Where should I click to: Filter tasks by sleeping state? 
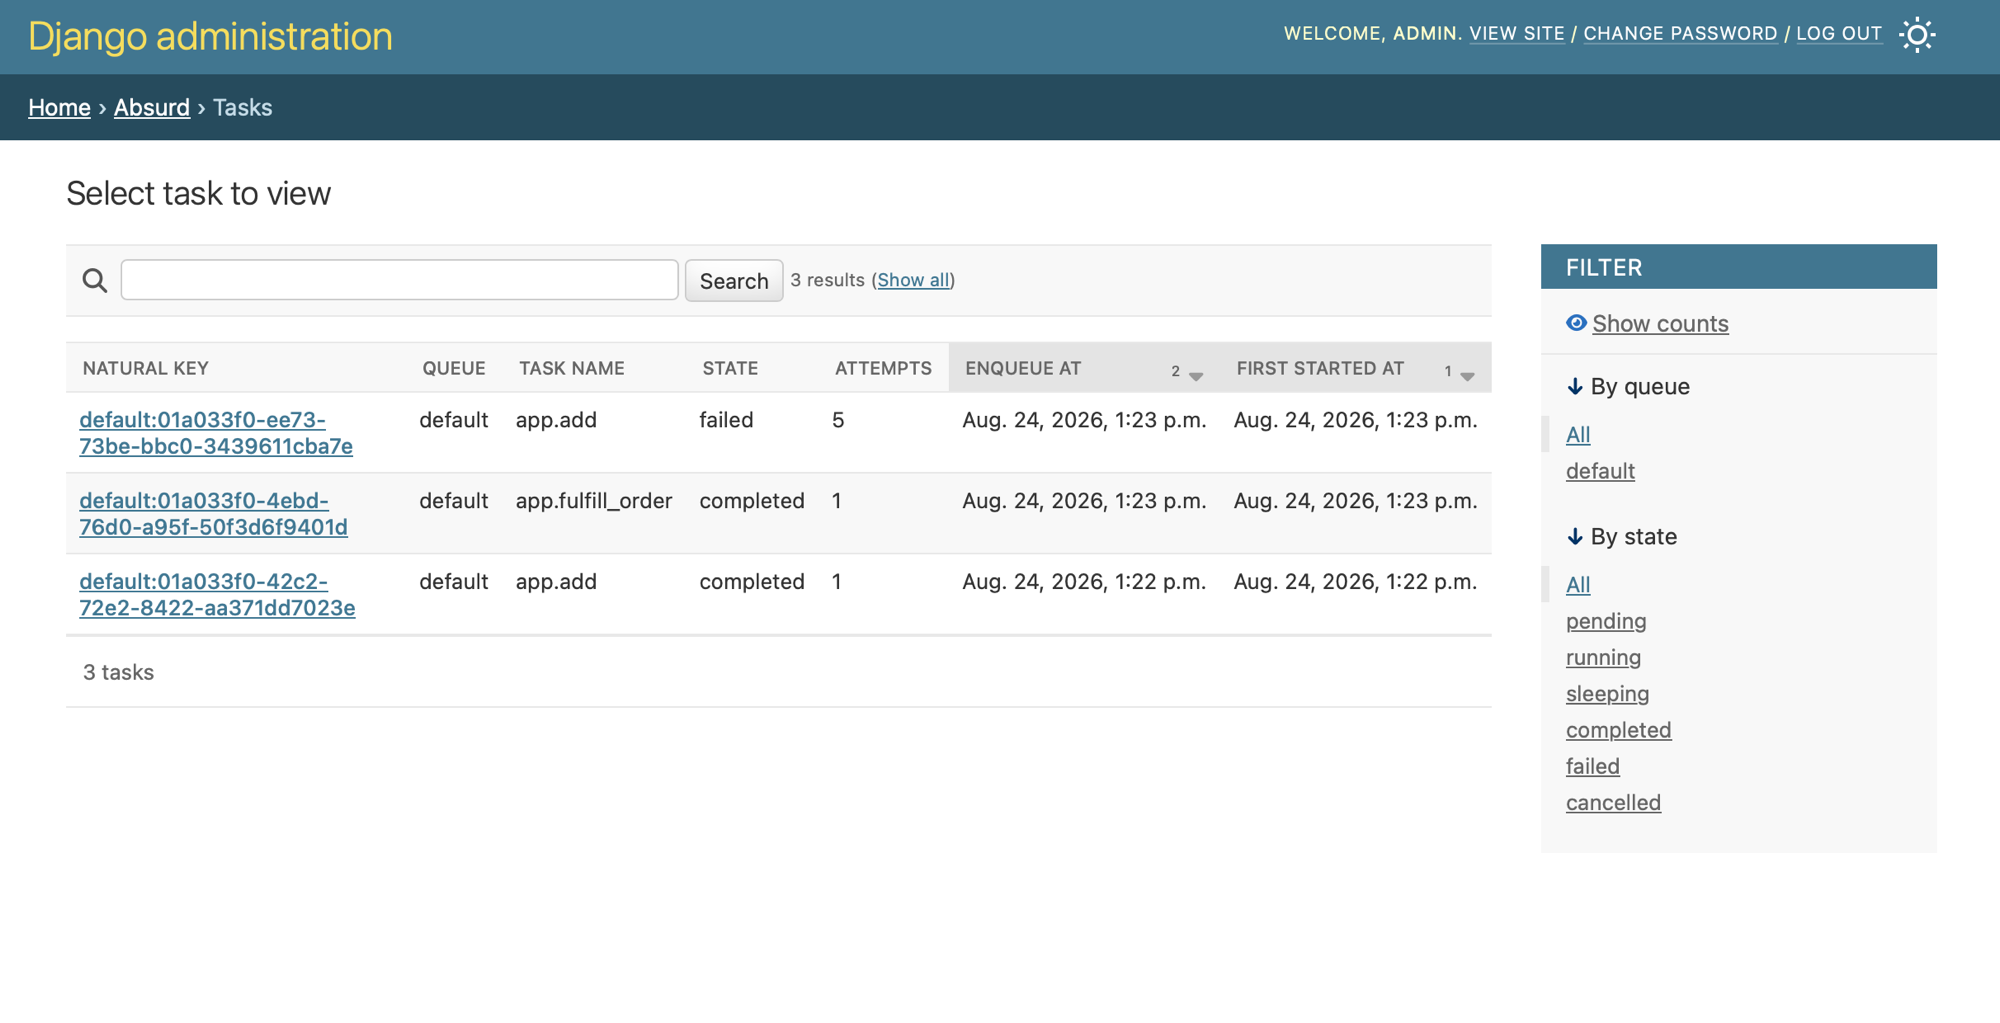pyautogui.click(x=1607, y=694)
